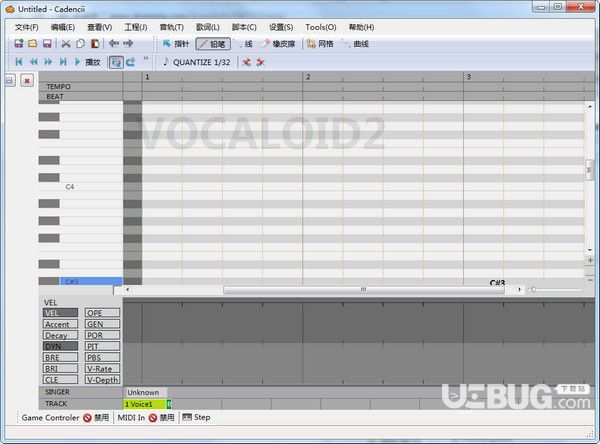Image resolution: width=600 pixels, height=444 pixels.
Task: Click the fast forward button
Action: 48,62
